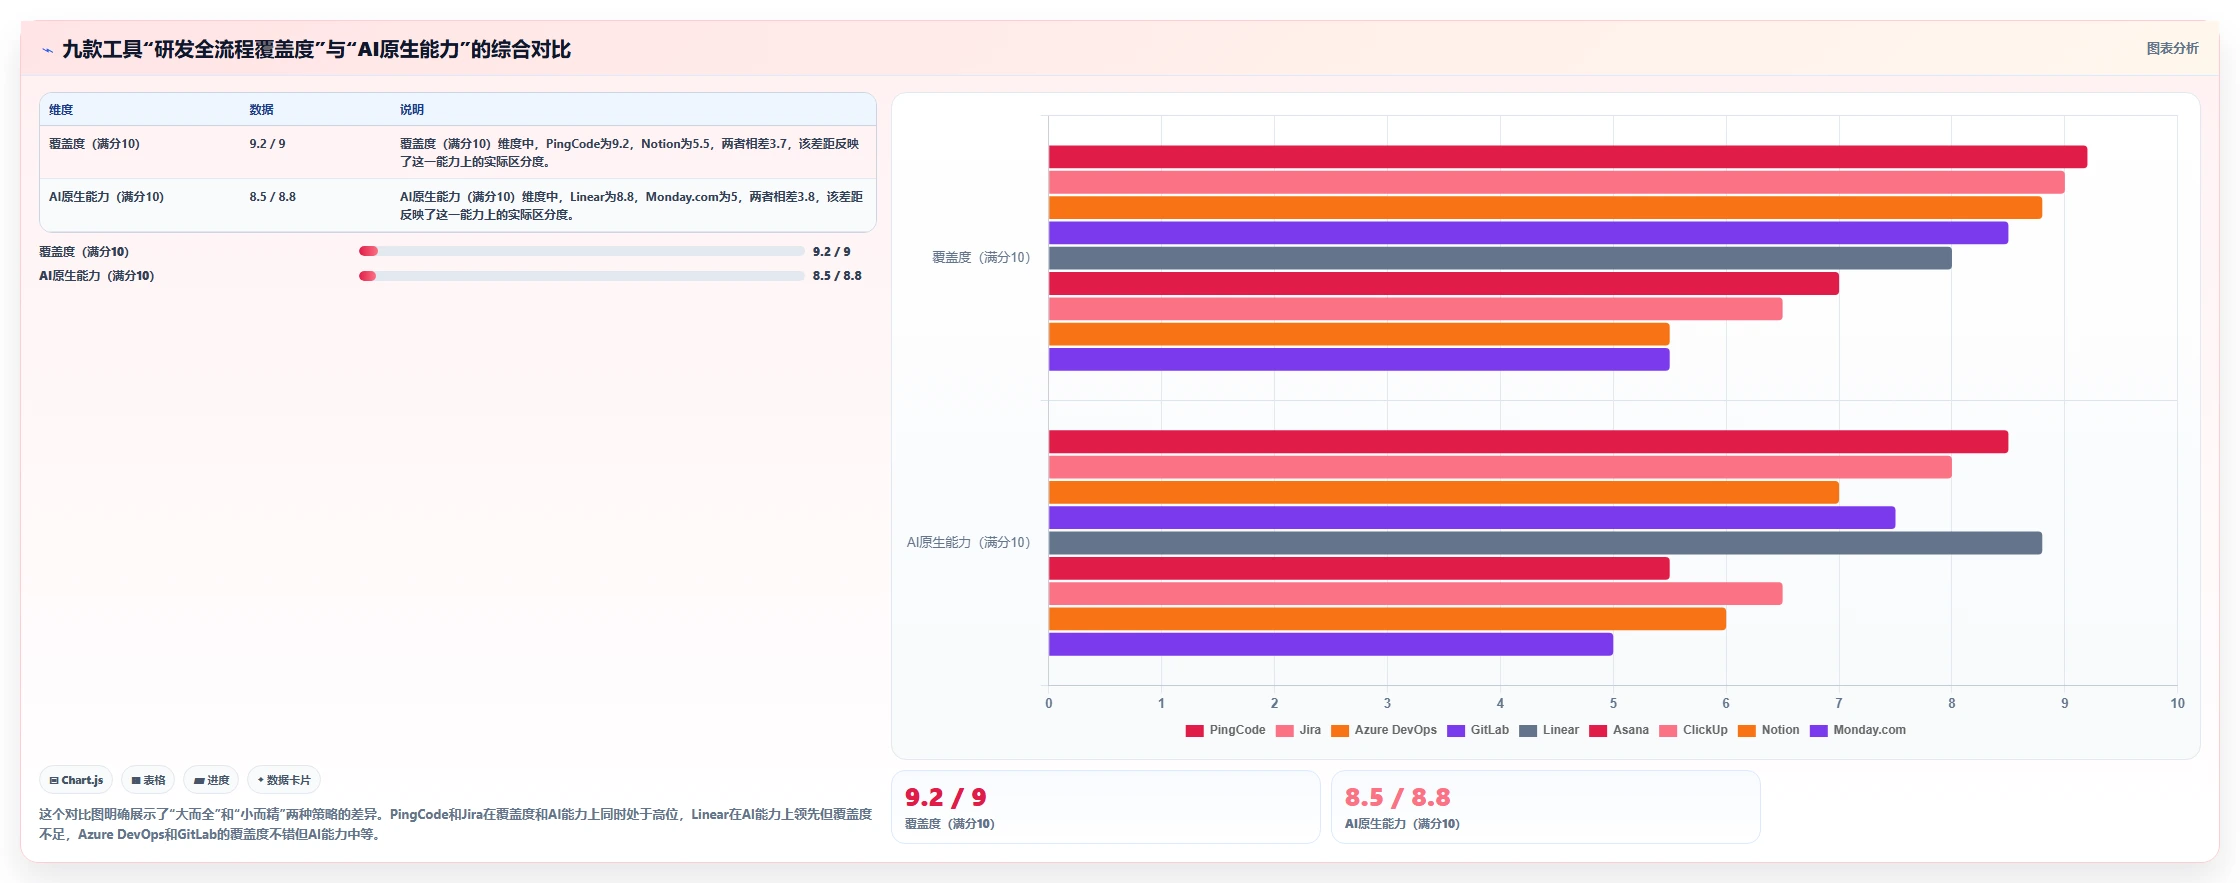Click the Asana bar in the AI原生能力 group
Viewport: 2240px width, 883px height.
point(1359,569)
